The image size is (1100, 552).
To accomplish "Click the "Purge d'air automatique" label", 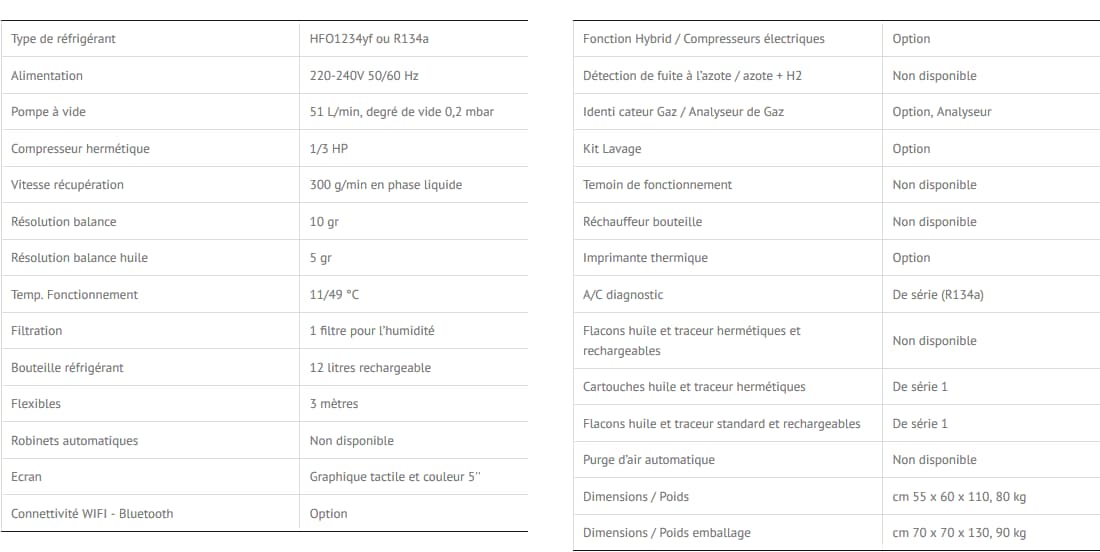I will tap(649, 460).
